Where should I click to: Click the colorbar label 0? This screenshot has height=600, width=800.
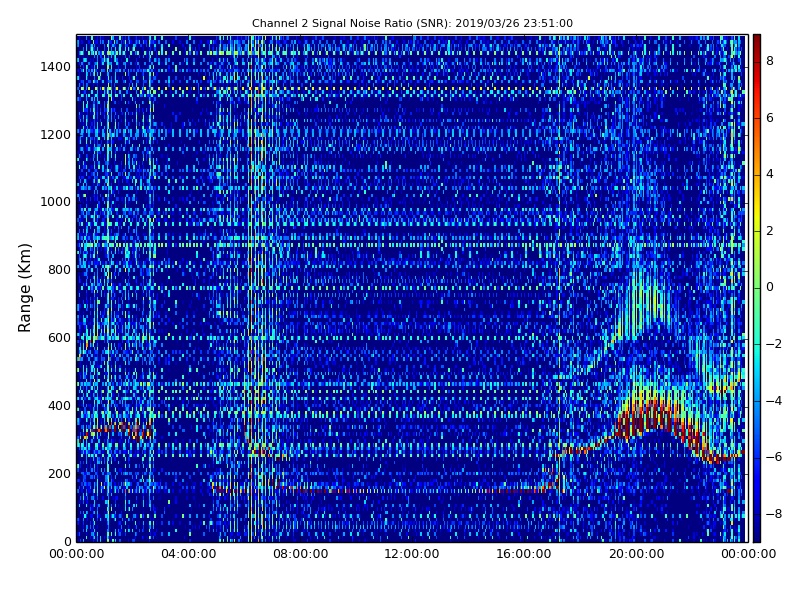[x=770, y=287]
